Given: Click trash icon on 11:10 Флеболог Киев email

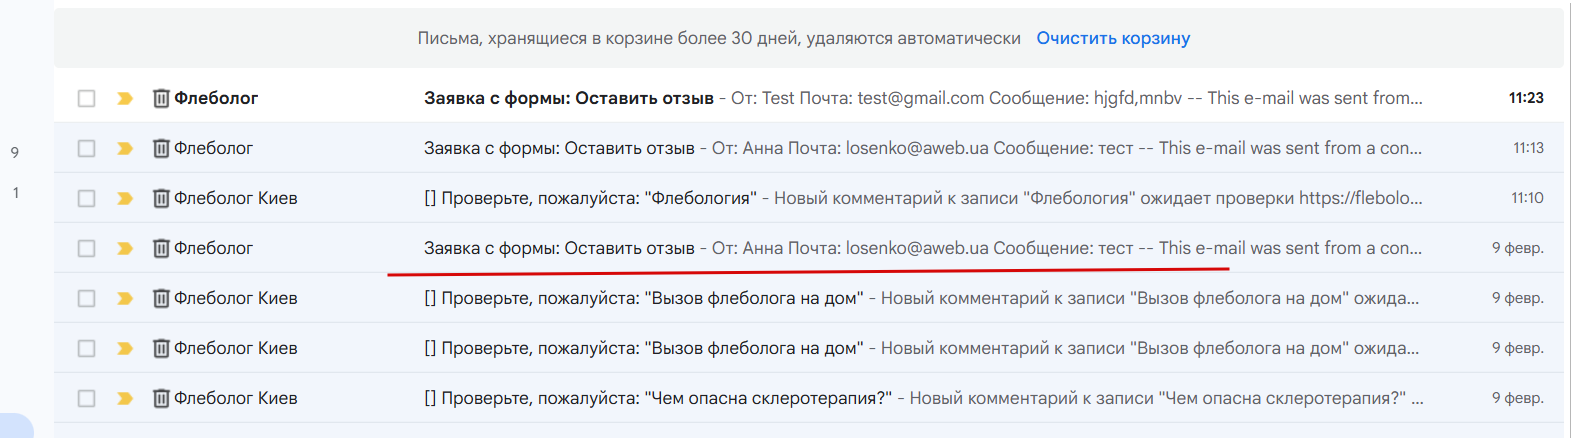Looking at the screenshot, I should pyautogui.click(x=161, y=198).
